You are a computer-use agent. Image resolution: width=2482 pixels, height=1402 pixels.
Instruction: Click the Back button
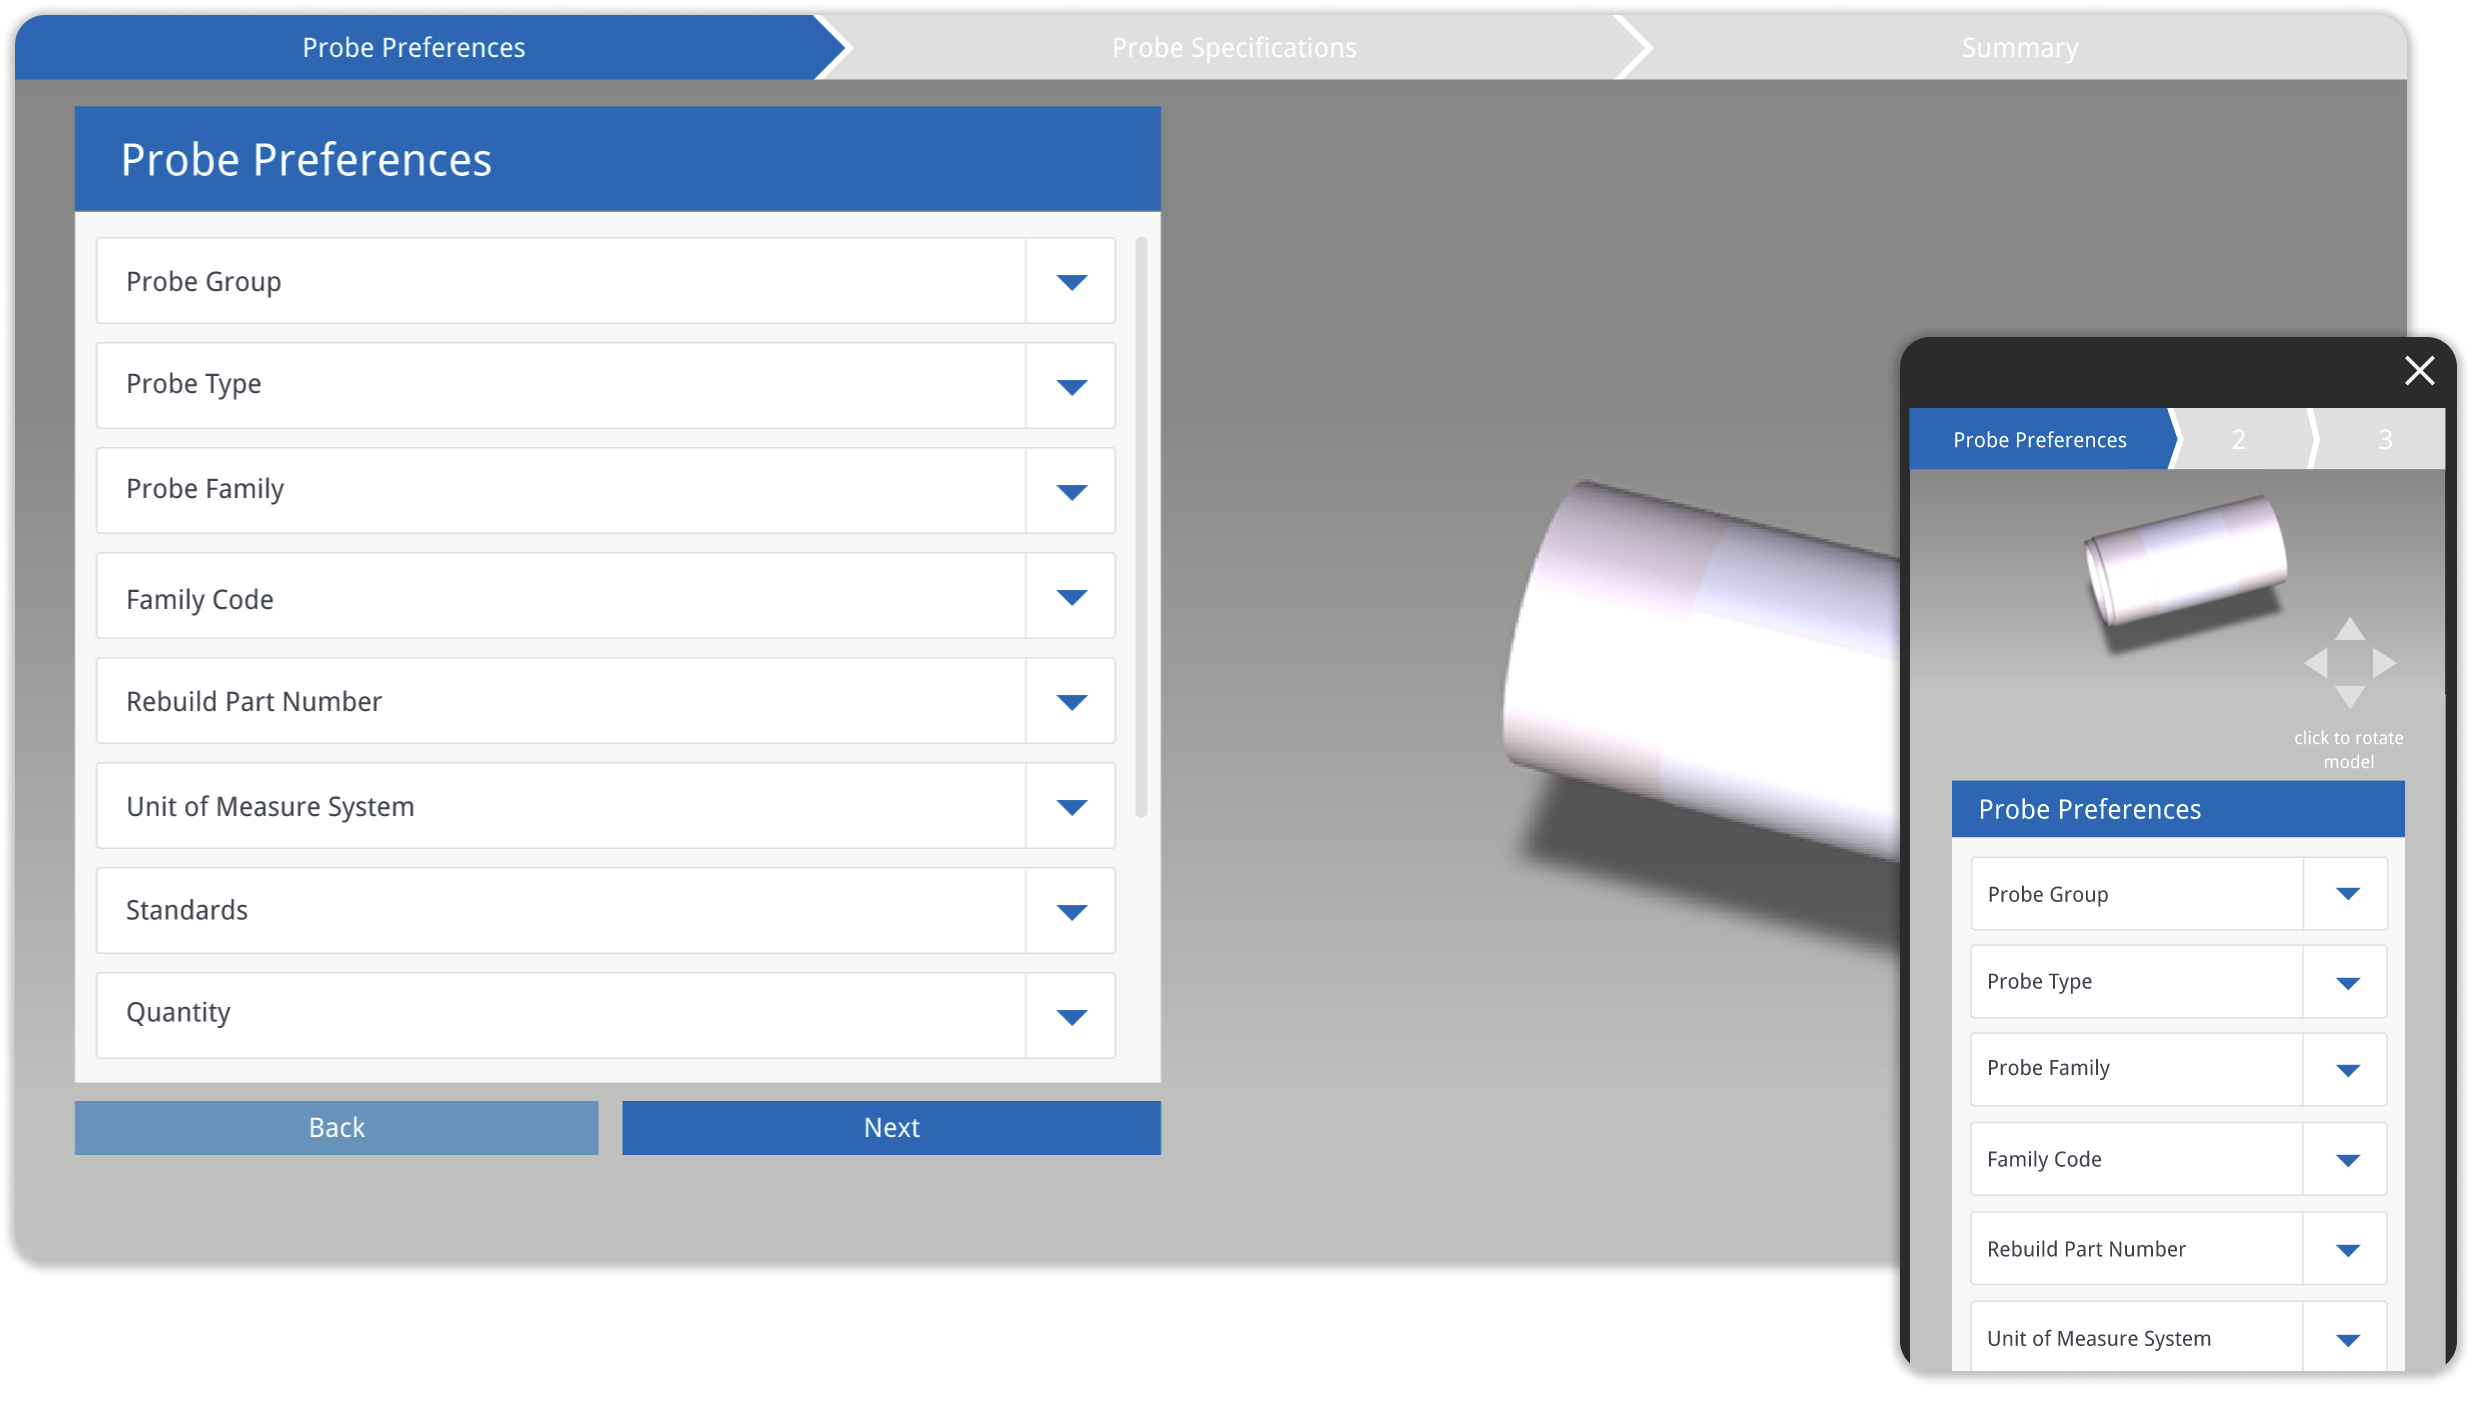336,1128
